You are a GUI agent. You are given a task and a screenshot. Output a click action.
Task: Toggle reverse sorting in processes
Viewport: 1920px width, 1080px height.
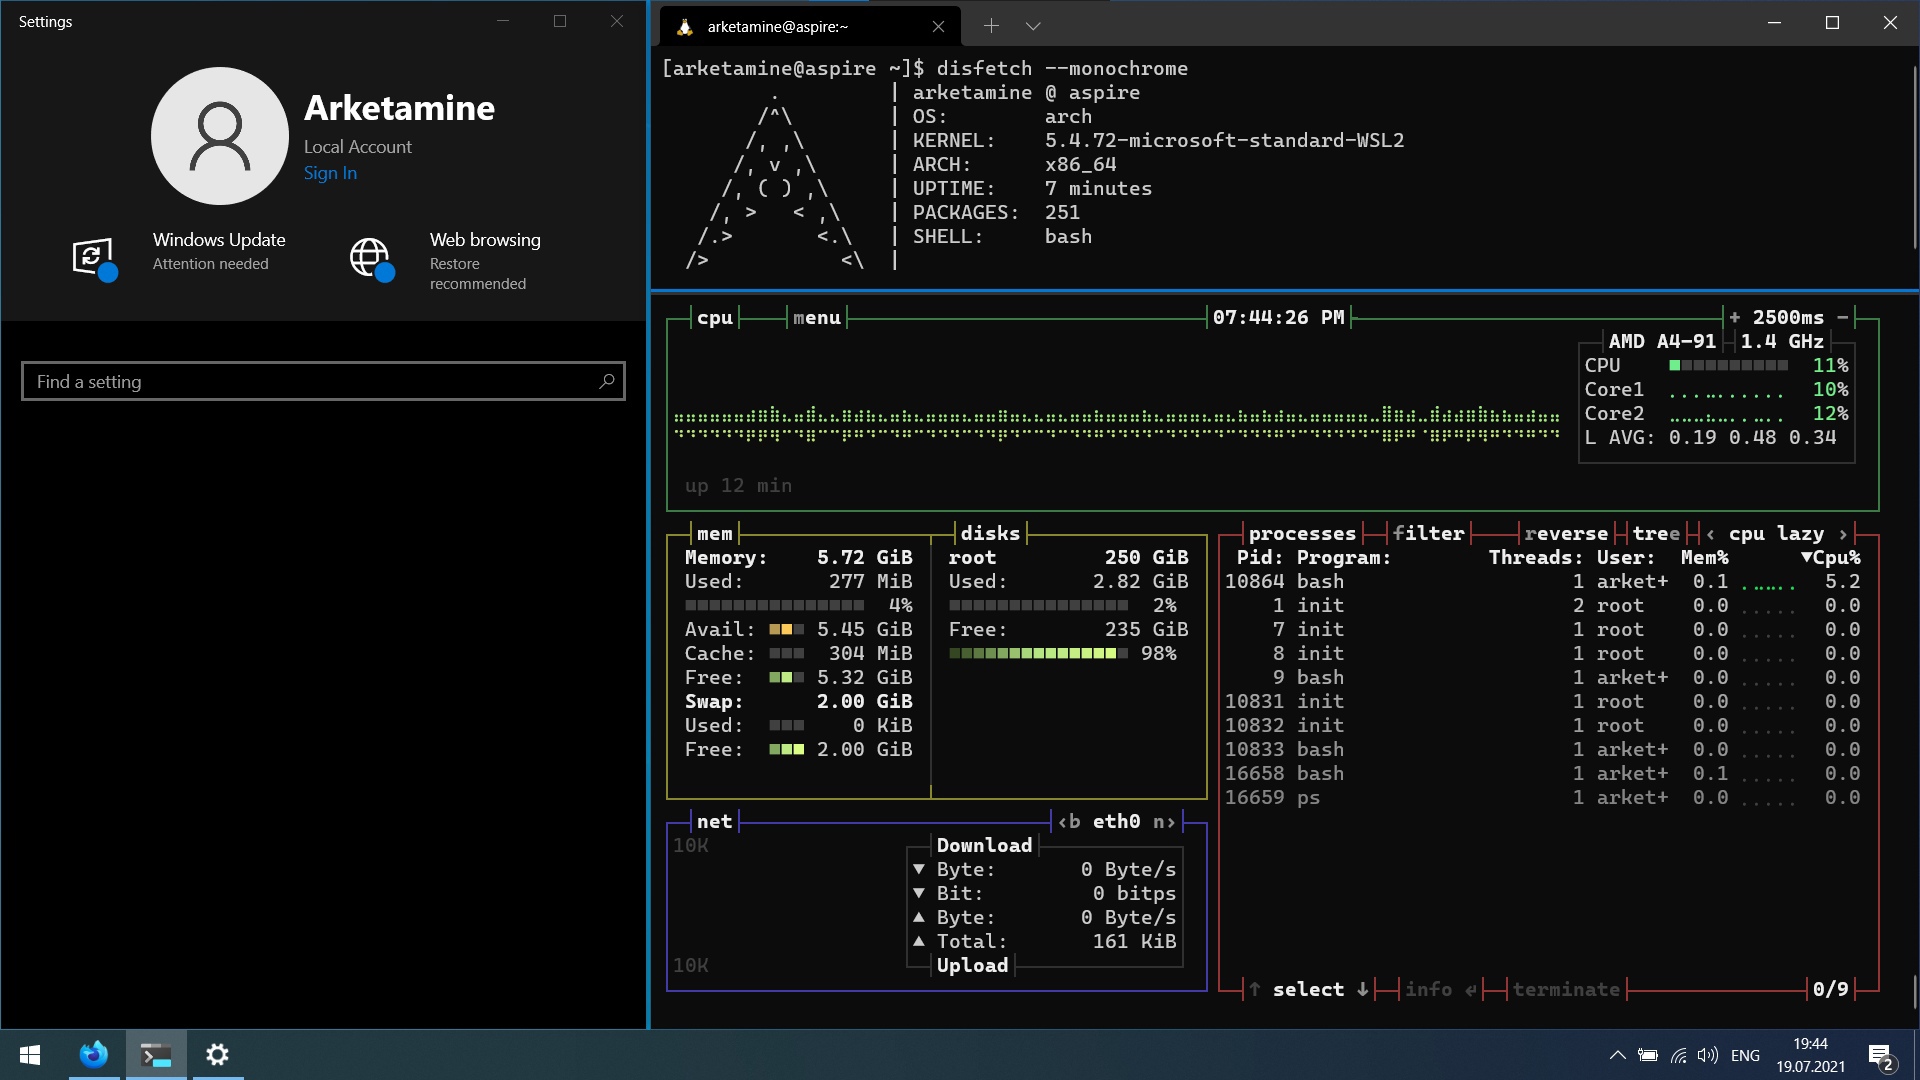(x=1566, y=534)
